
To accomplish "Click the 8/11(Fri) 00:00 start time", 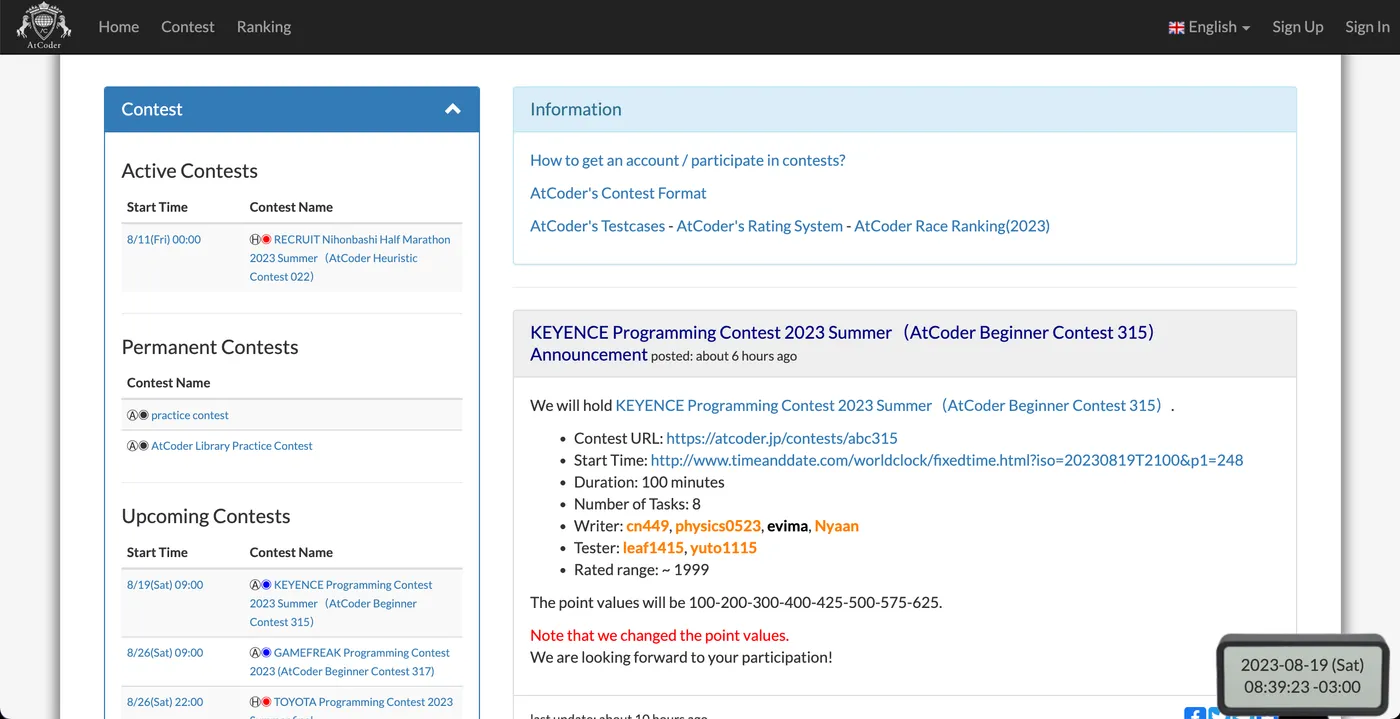I will [x=164, y=240].
